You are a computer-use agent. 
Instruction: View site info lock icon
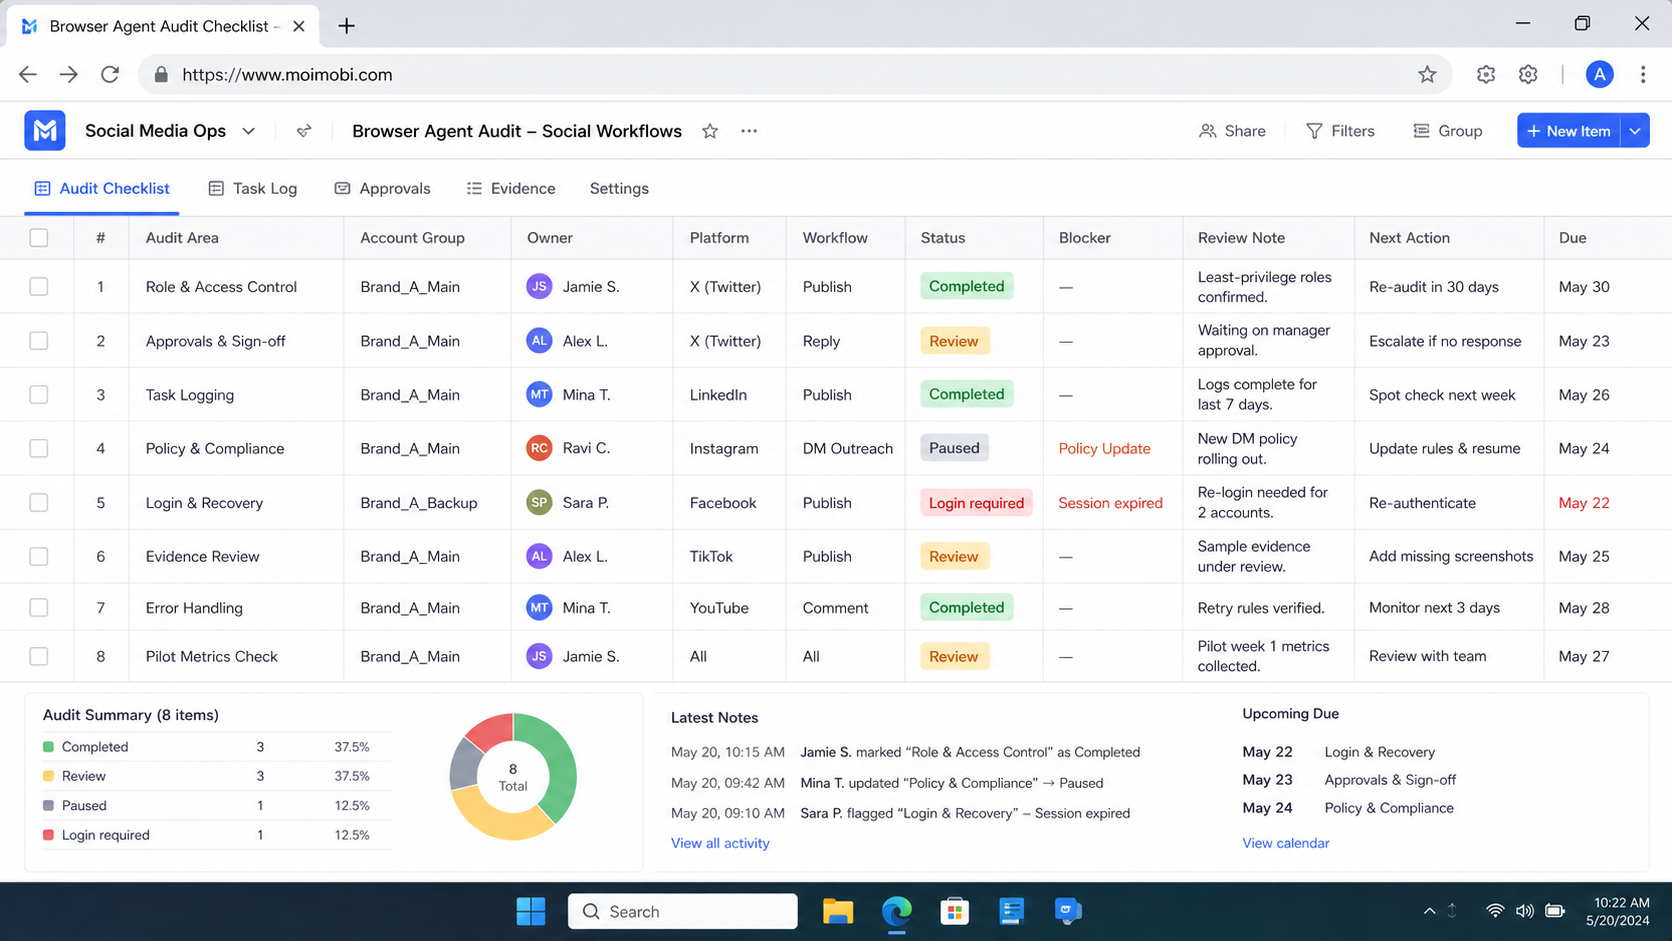click(x=161, y=75)
